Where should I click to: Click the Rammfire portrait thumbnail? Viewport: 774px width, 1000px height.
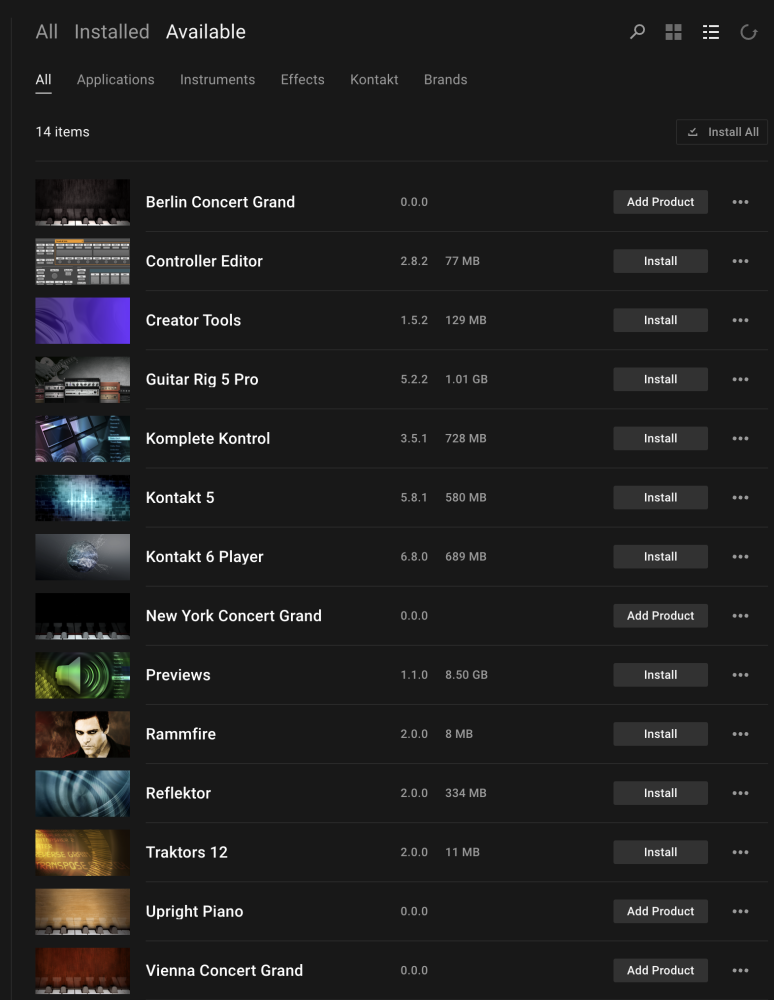point(82,735)
